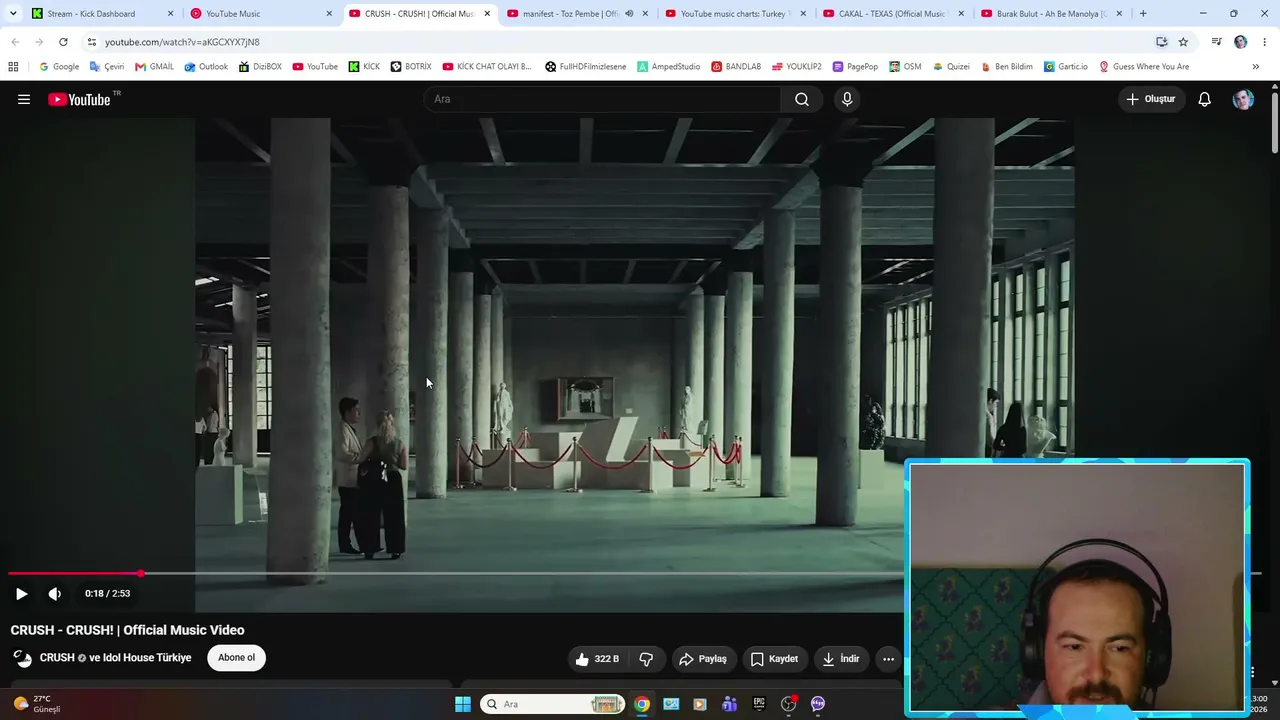Viewport: 1280px width, 720px height.
Task: Subscribe with the Abone ol button
Action: click(237, 658)
